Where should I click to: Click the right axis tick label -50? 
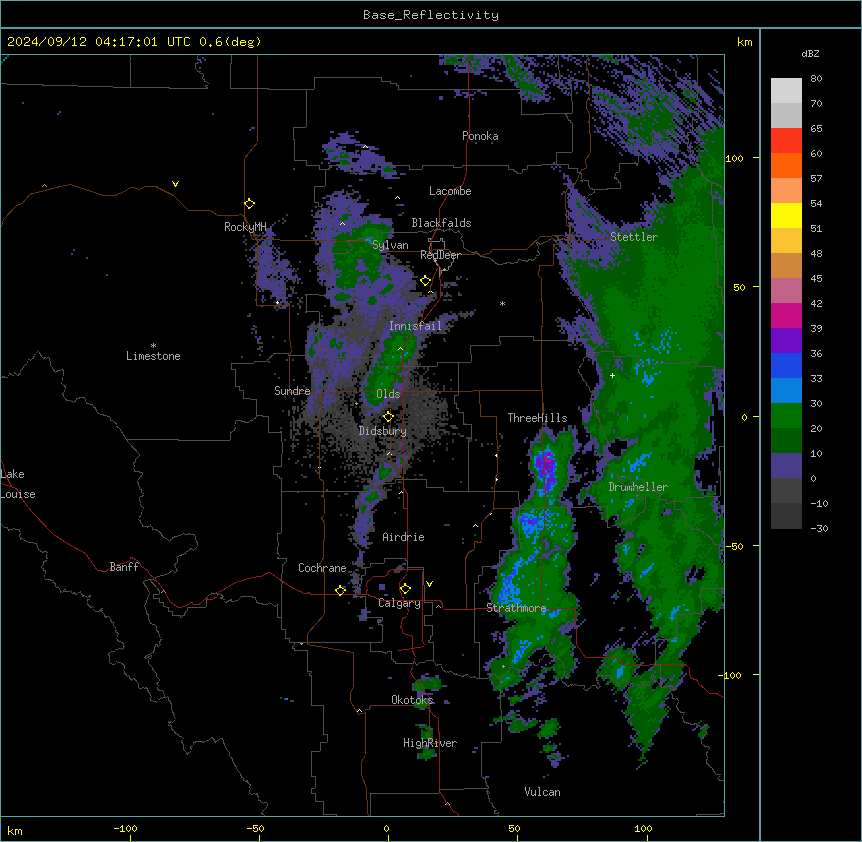(734, 546)
